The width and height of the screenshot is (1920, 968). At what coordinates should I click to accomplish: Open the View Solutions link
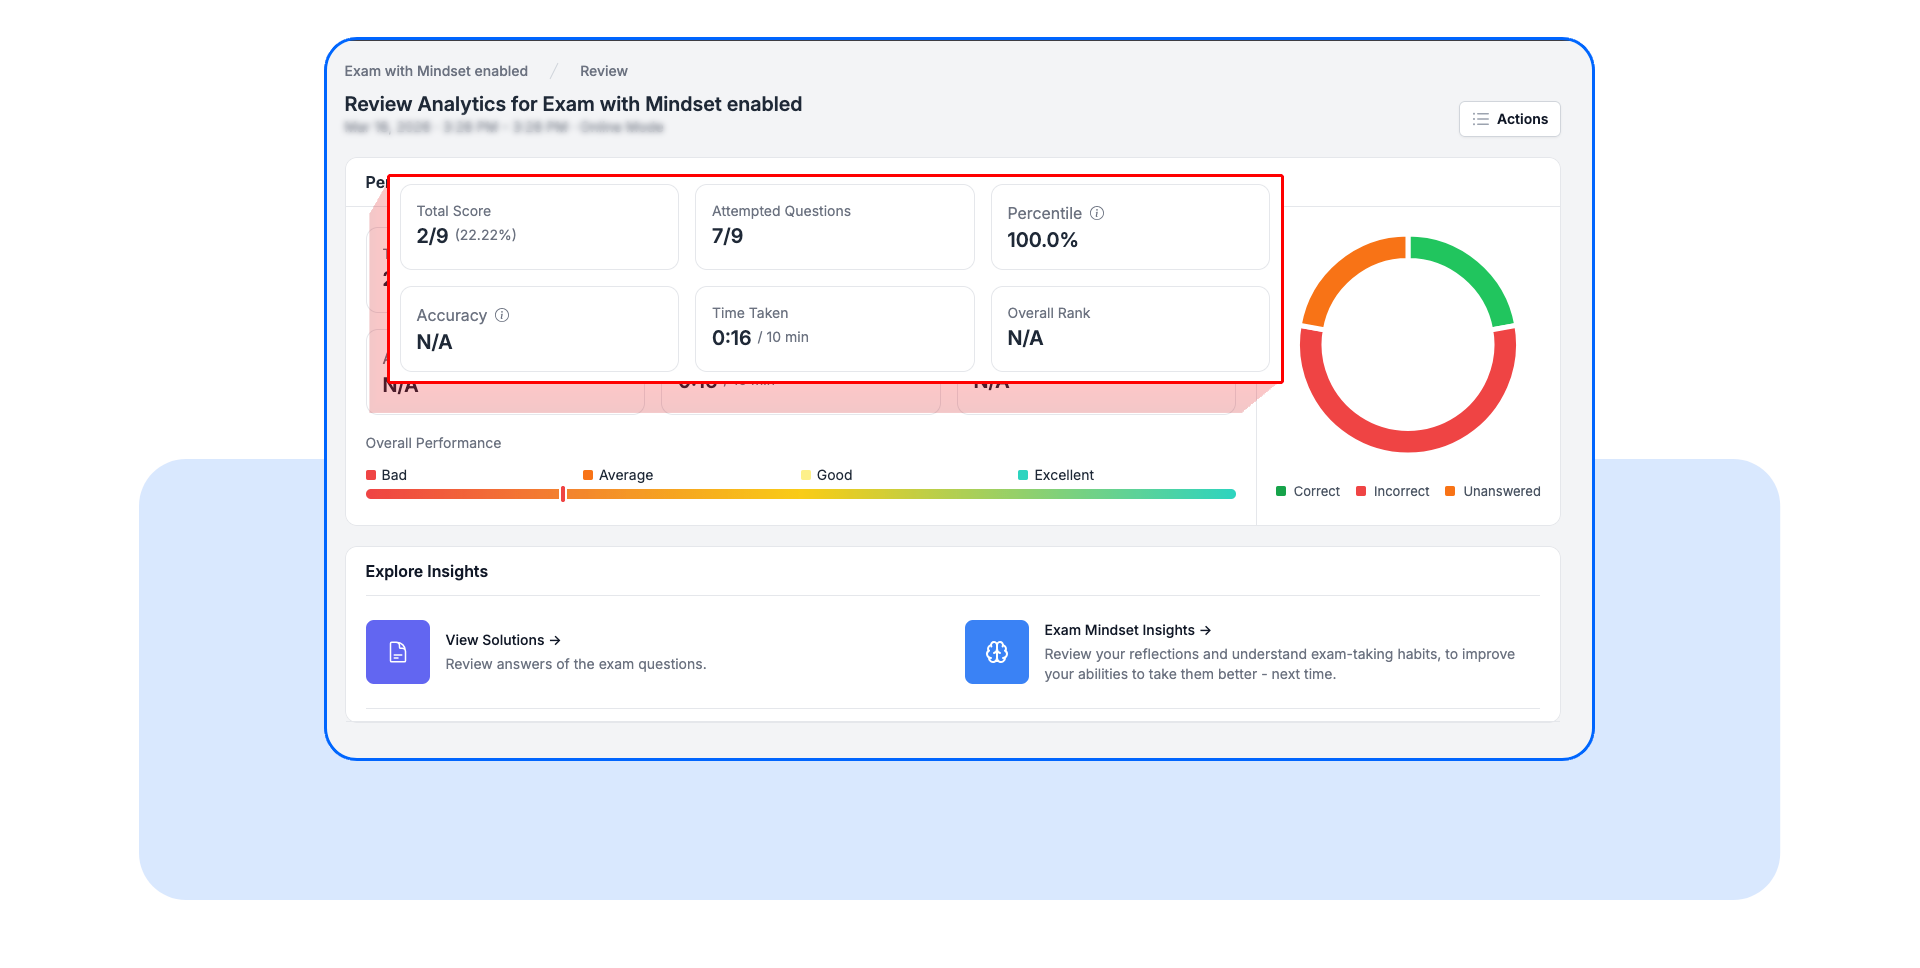click(x=502, y=640)
